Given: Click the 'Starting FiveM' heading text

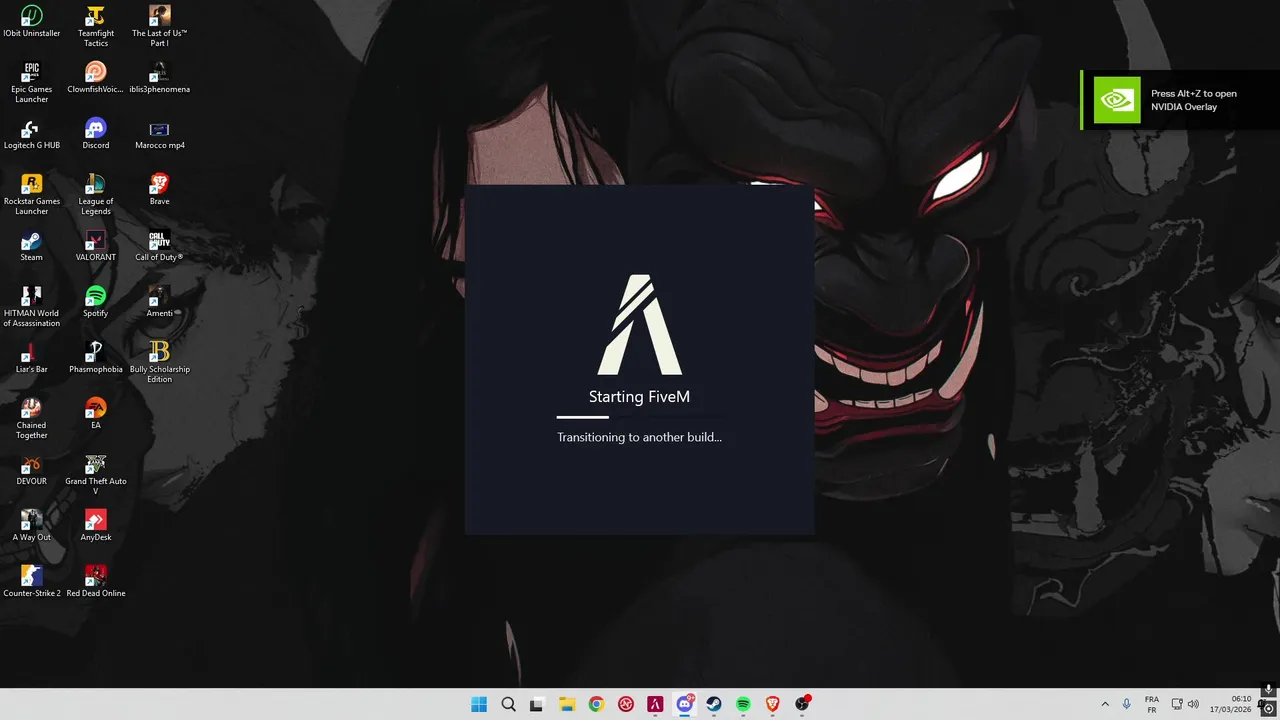Looking at the screenshot, I should click(639, 397).
